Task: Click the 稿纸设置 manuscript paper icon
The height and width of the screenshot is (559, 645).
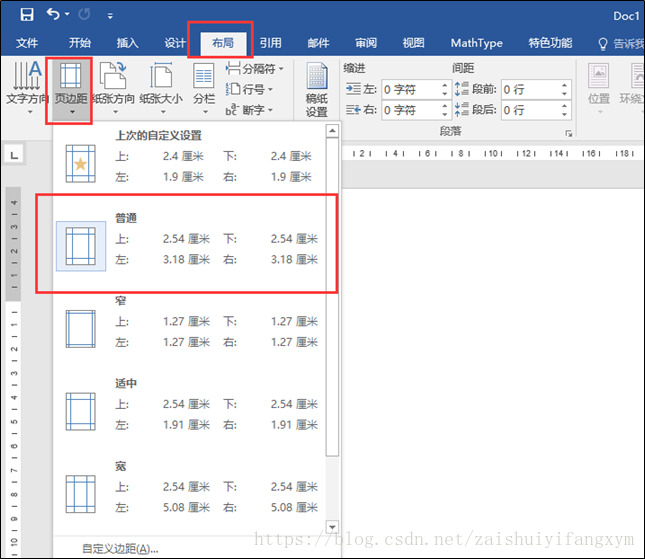Action: coord(317,76)
